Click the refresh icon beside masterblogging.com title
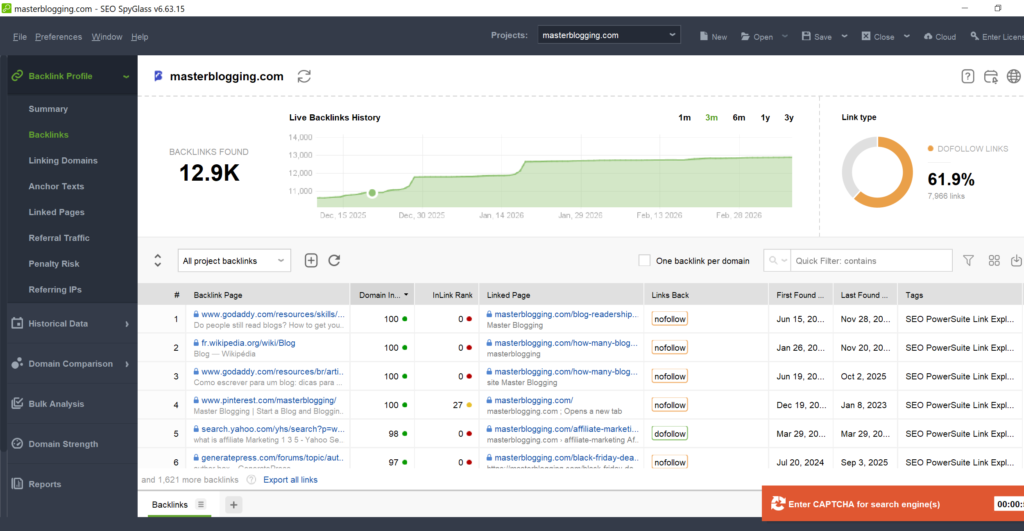Image resolution: width=1024 pixels, height=531 pixels. click(304, 76)
